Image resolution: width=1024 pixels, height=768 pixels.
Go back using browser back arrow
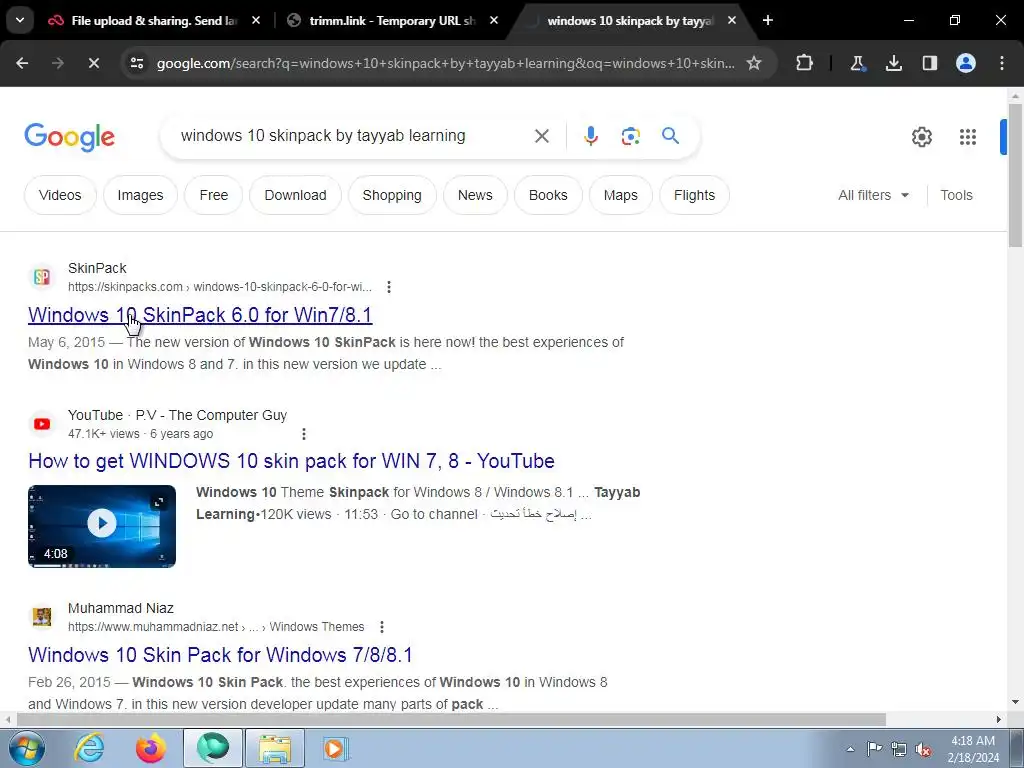[22, 63]
